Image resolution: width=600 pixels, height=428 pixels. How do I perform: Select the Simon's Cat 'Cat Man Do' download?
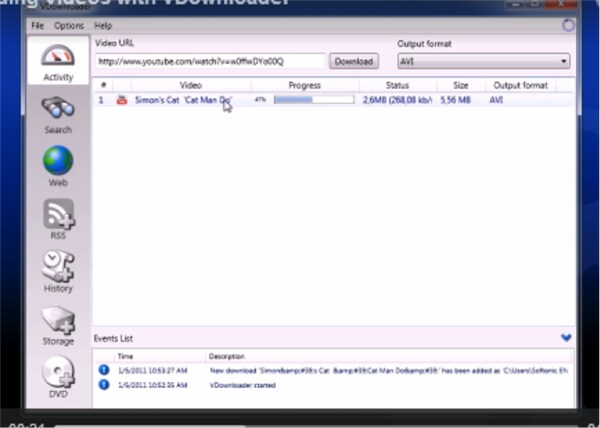pos(183,100)
